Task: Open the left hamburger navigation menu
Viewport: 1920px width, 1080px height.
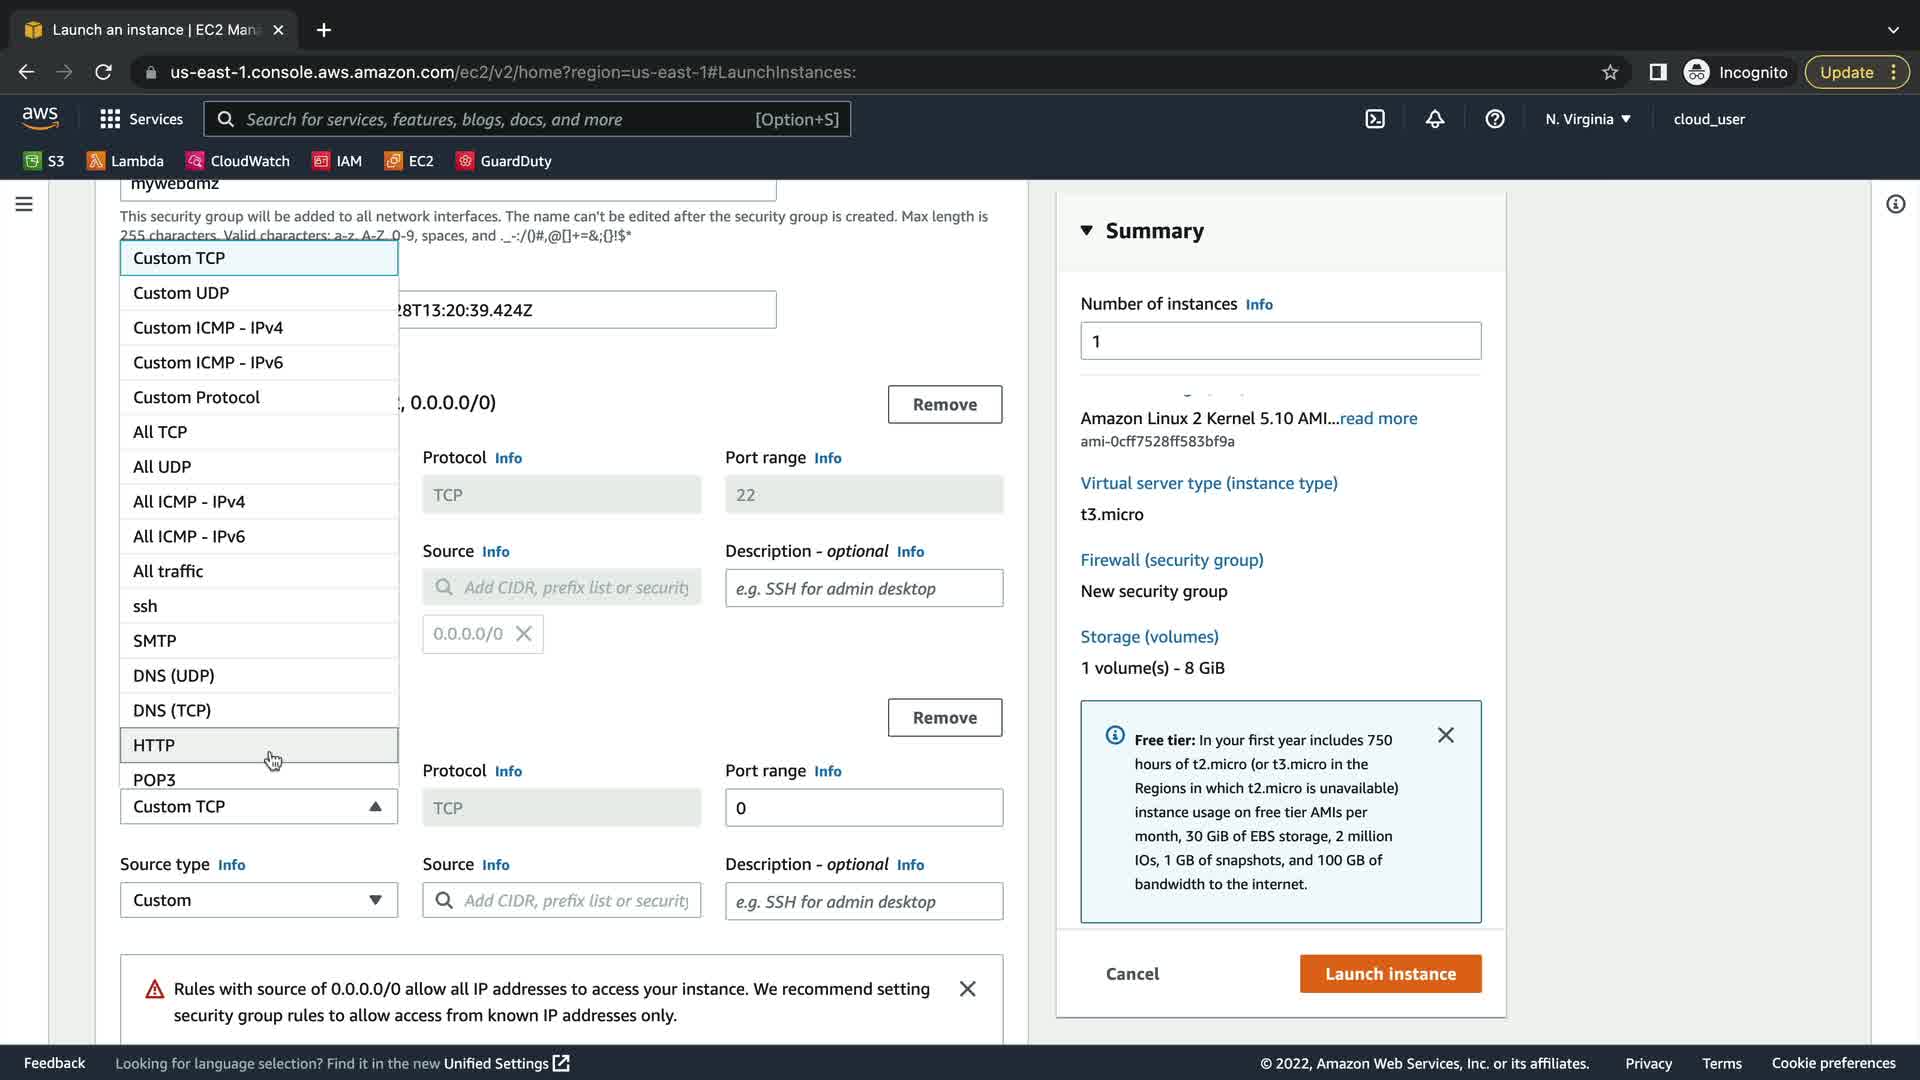Action: pos(24,204)
